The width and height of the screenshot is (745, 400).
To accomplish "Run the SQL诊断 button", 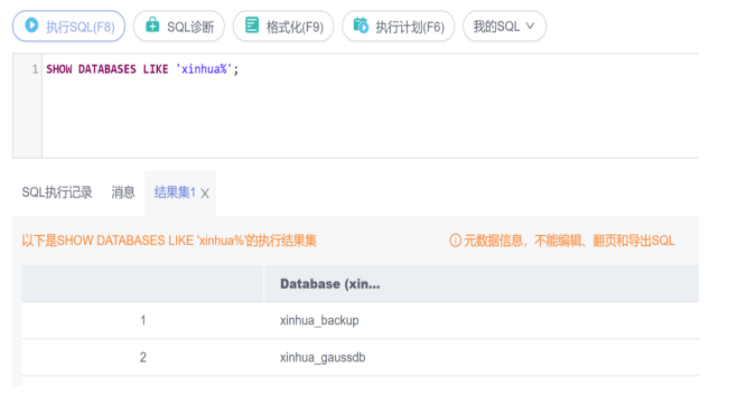I will click(179, 27).
